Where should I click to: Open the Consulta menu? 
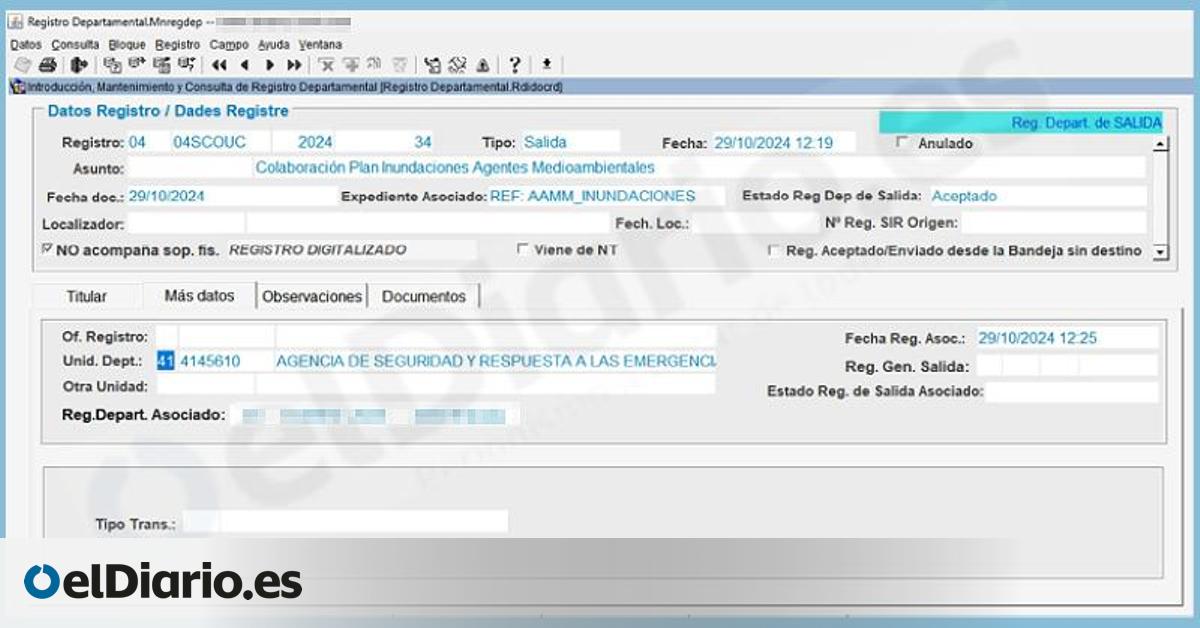[75, 44]
